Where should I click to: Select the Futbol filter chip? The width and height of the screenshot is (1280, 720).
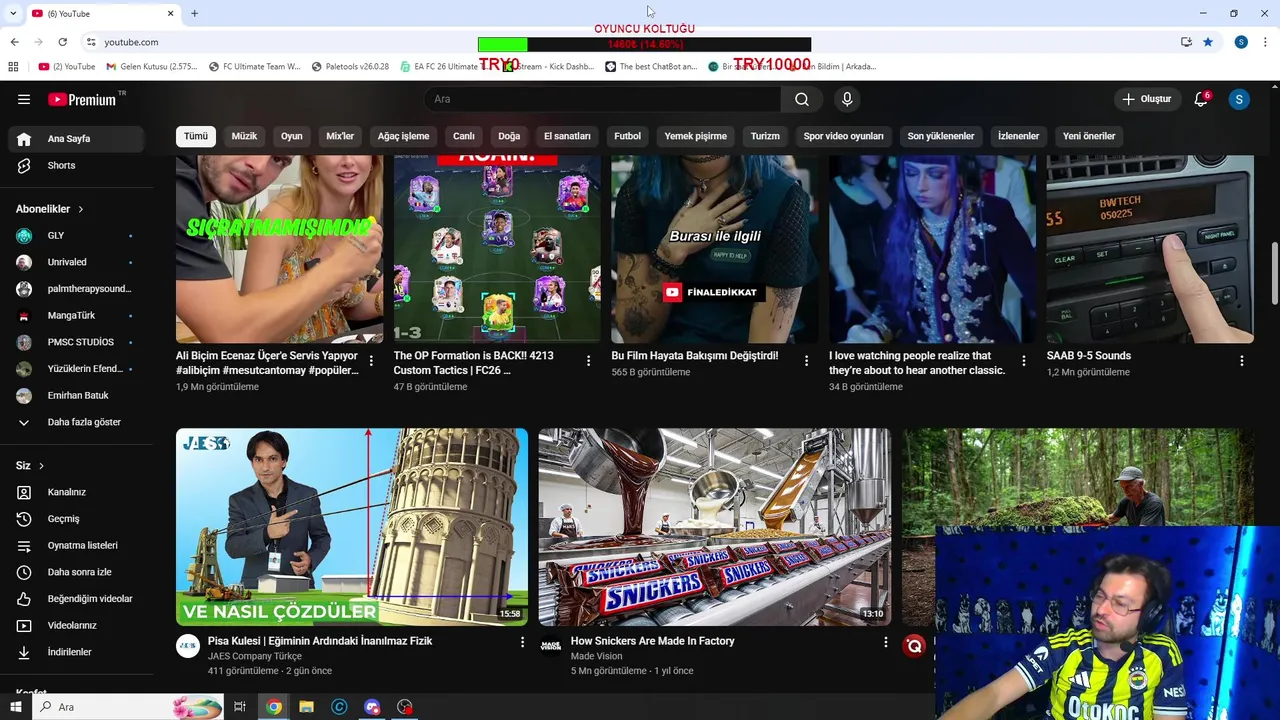(x=628, y=136)
